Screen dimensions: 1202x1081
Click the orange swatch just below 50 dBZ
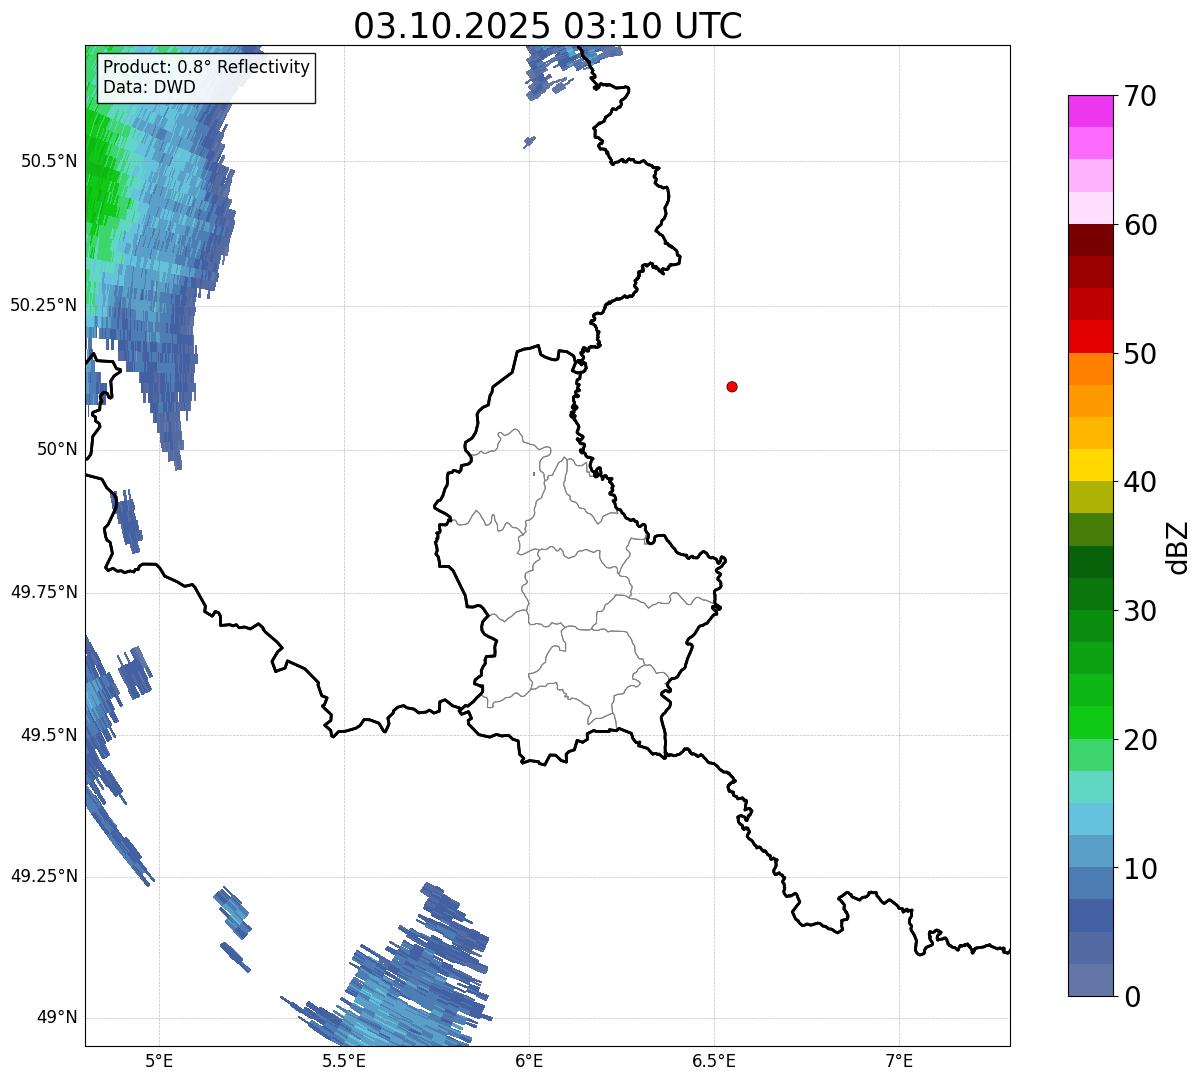click(1091, 369)
